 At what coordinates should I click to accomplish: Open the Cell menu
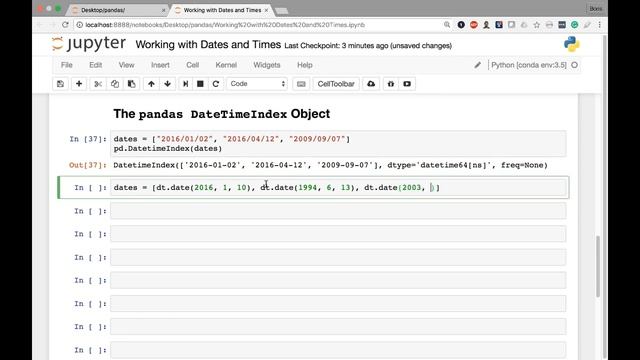pos(192,65)
